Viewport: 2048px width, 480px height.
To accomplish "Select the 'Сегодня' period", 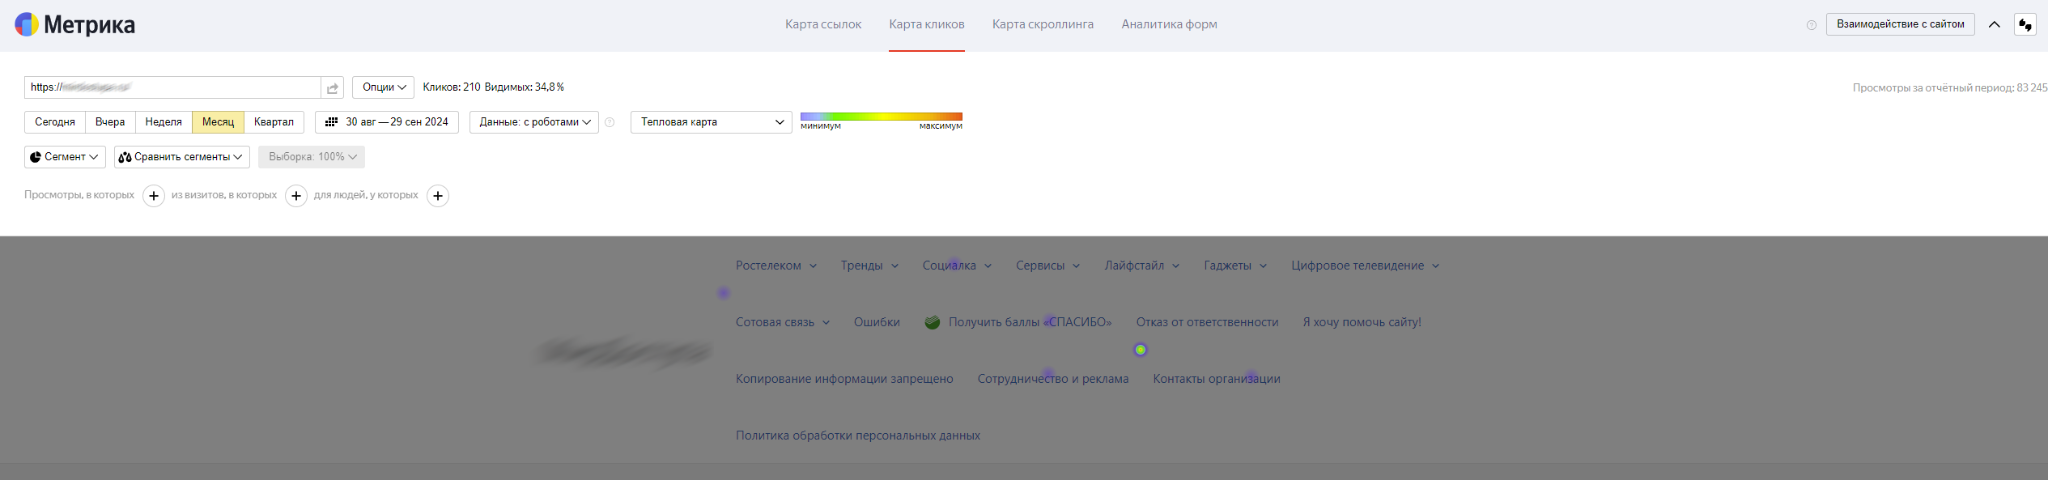I will (x=55, y=122).
